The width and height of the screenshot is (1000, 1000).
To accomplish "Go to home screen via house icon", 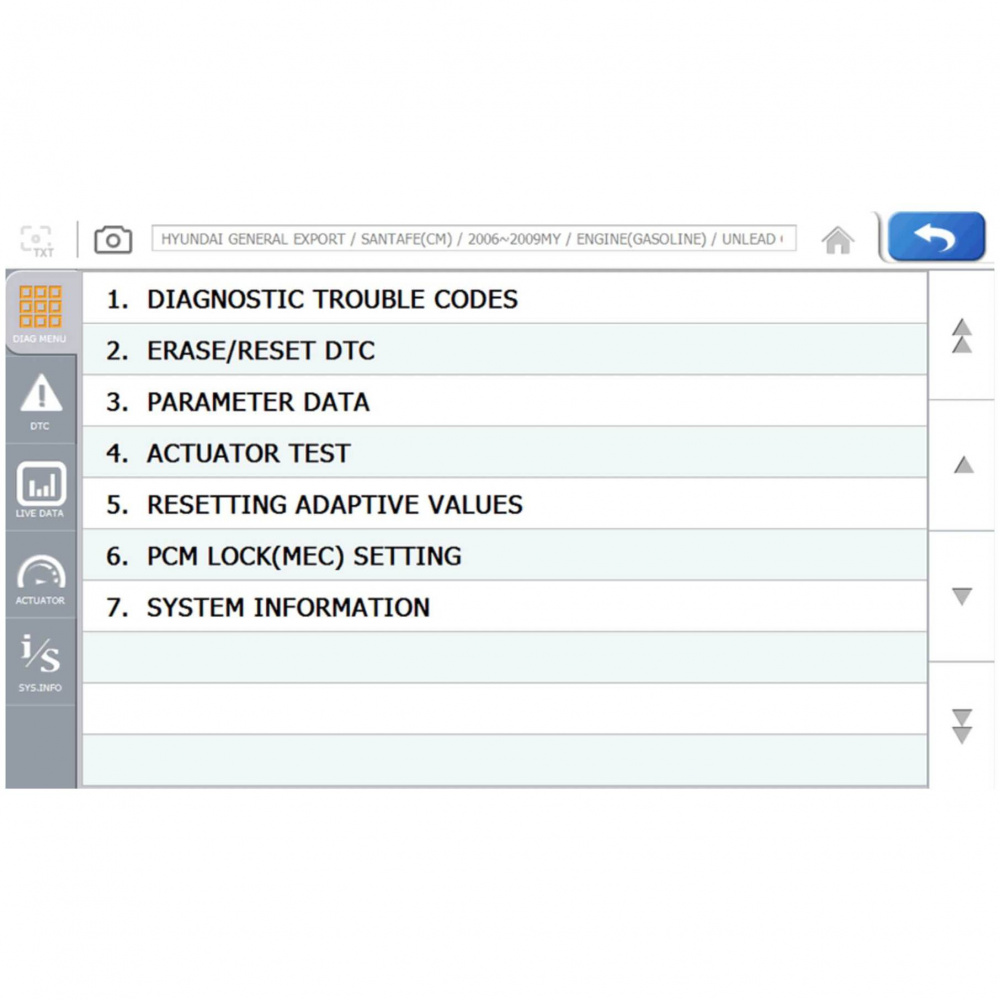I will click(837, 240).
